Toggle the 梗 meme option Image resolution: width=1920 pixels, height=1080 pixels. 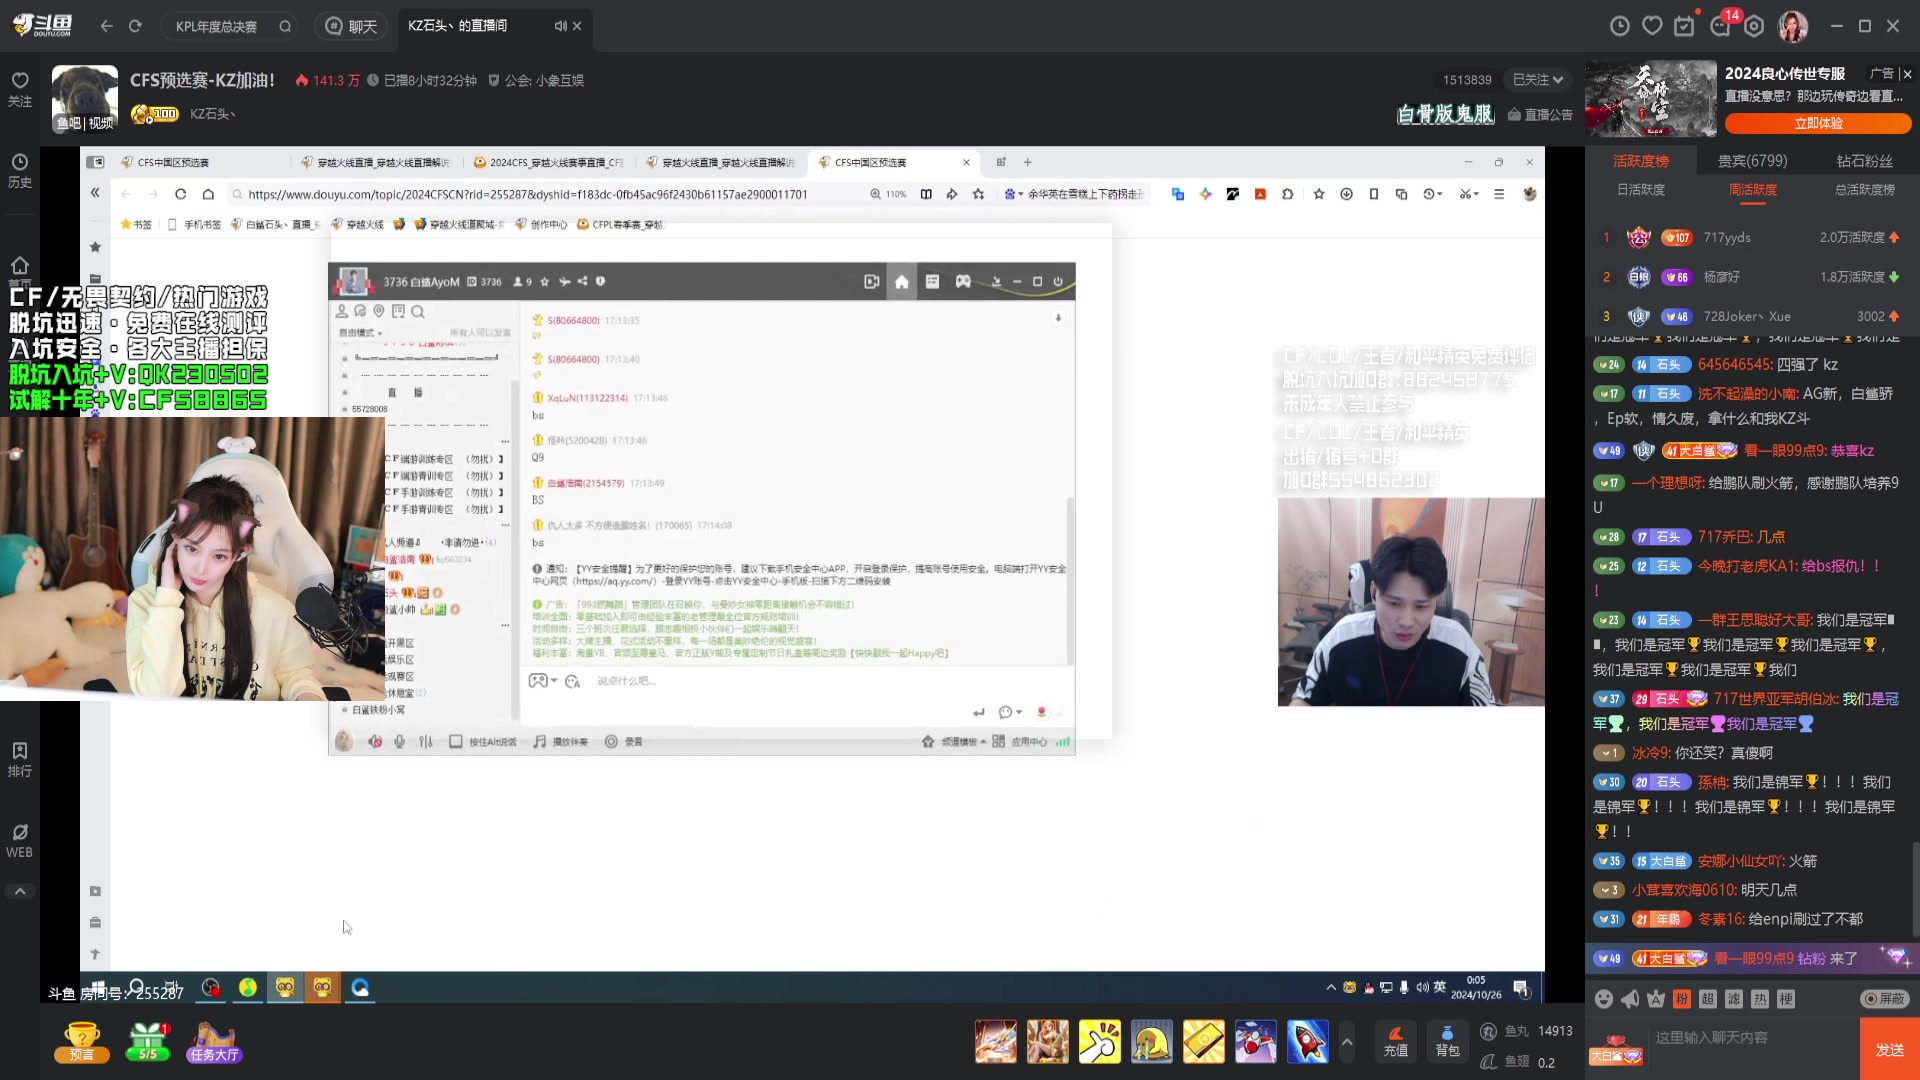click(1786, 999)
